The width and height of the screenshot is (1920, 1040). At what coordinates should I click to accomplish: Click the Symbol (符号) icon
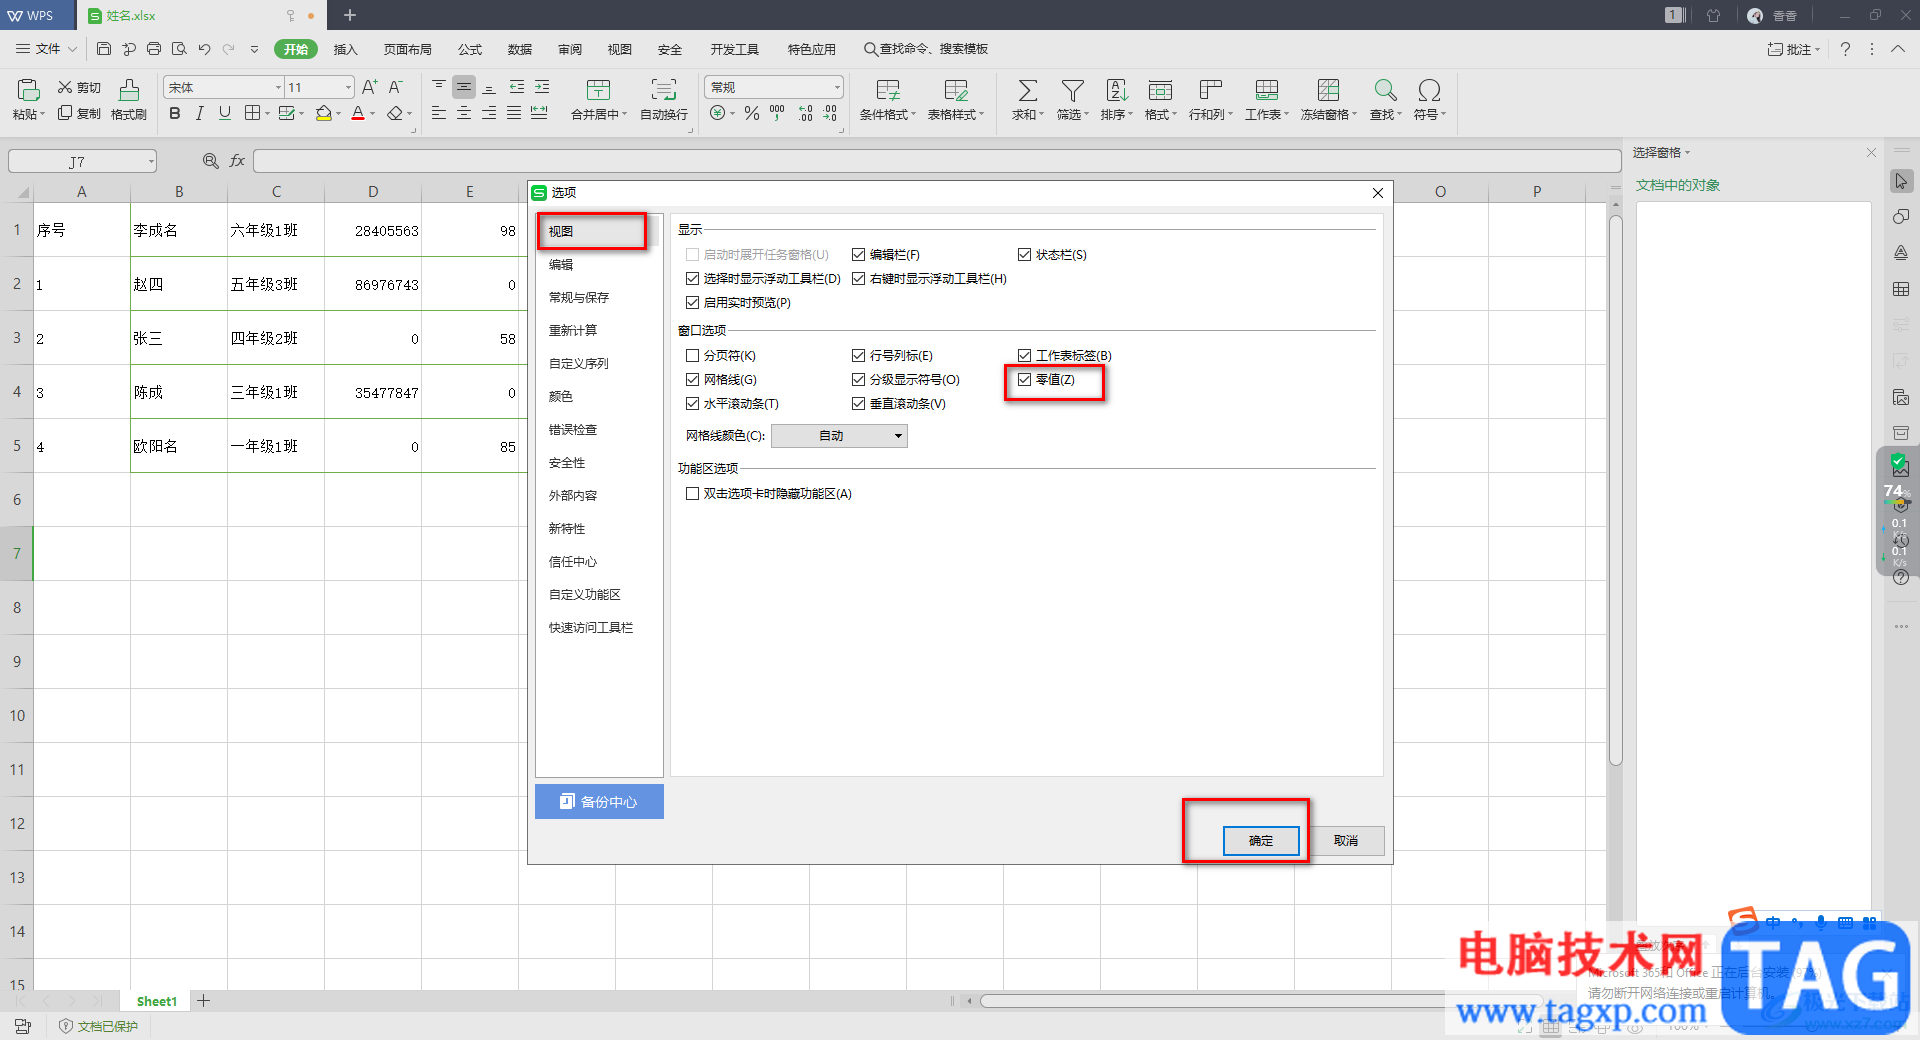pos(1429,90)
